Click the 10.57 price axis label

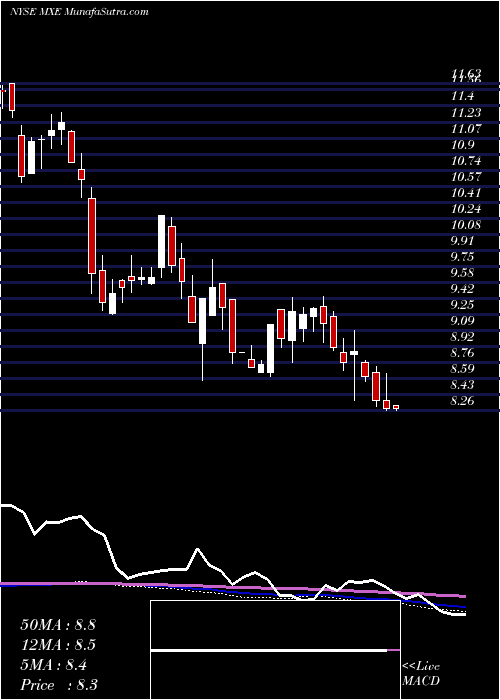coord(466,177)
